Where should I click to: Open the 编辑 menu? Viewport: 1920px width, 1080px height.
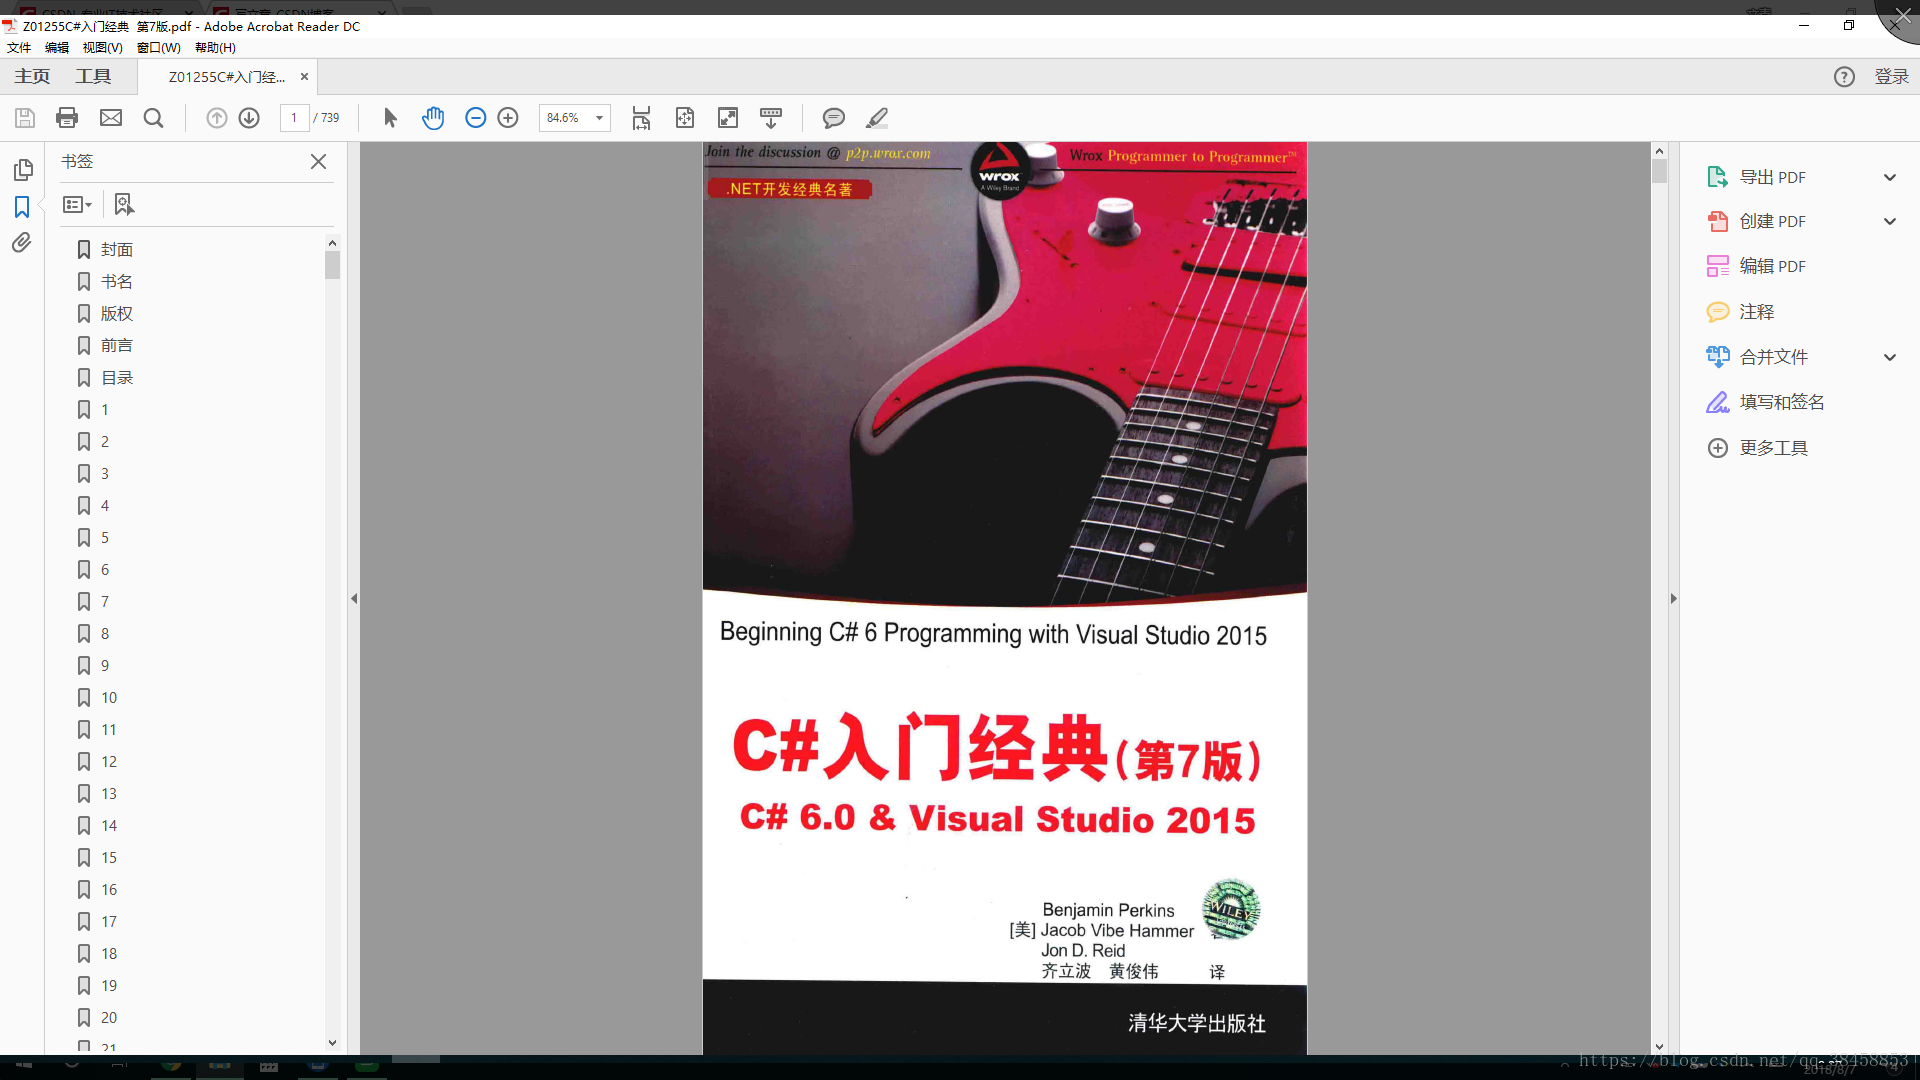[x=57, y=47]
